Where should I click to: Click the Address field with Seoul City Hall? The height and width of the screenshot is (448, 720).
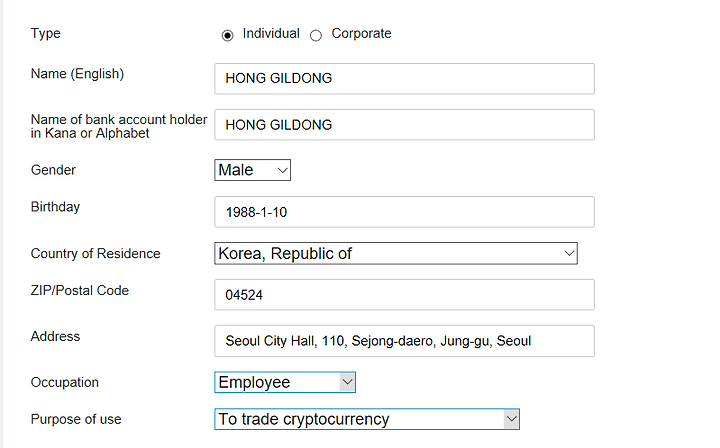(404, 341)
